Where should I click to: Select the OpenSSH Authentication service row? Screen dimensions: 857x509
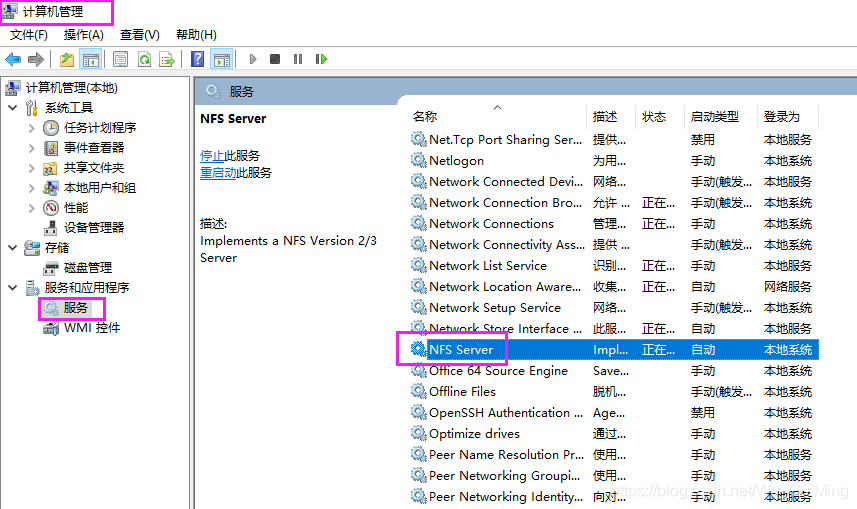coord(614,412)
